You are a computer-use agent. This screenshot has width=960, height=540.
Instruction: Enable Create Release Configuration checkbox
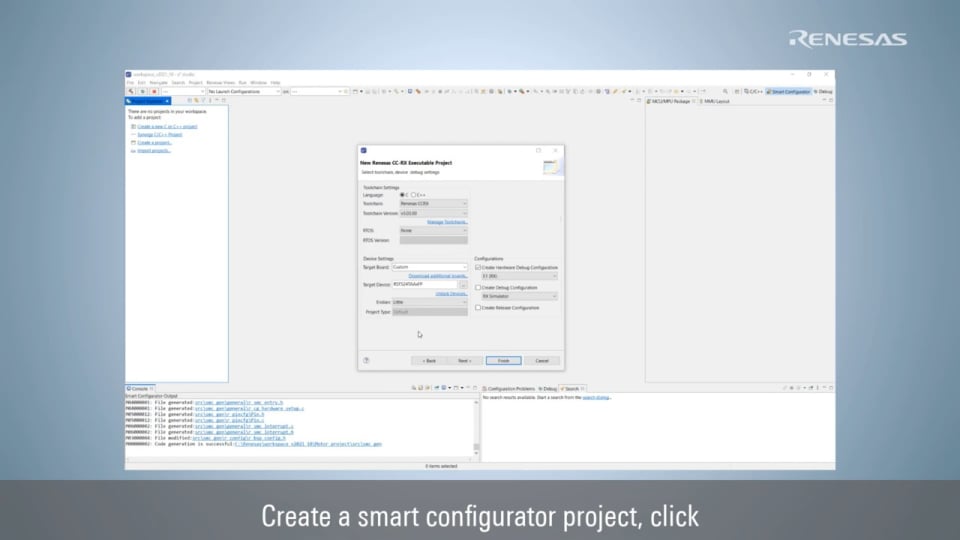478,308
